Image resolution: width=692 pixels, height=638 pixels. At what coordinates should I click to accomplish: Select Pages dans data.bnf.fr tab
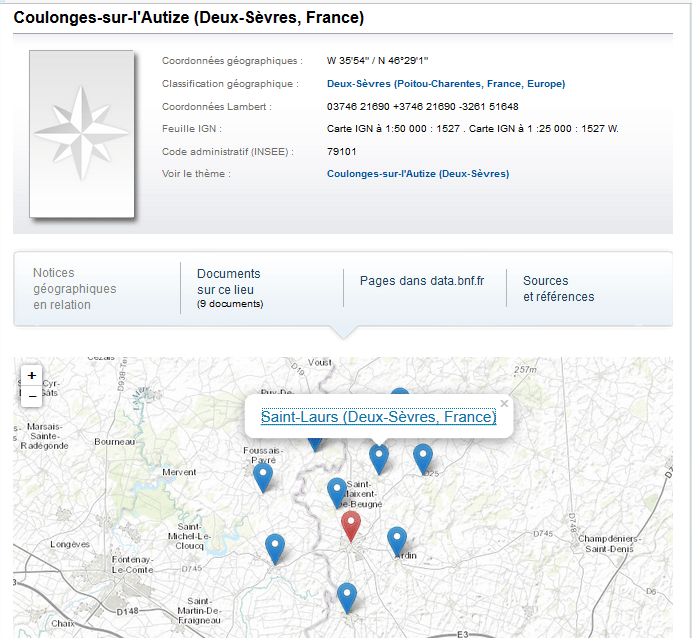[x=422, y=281]
